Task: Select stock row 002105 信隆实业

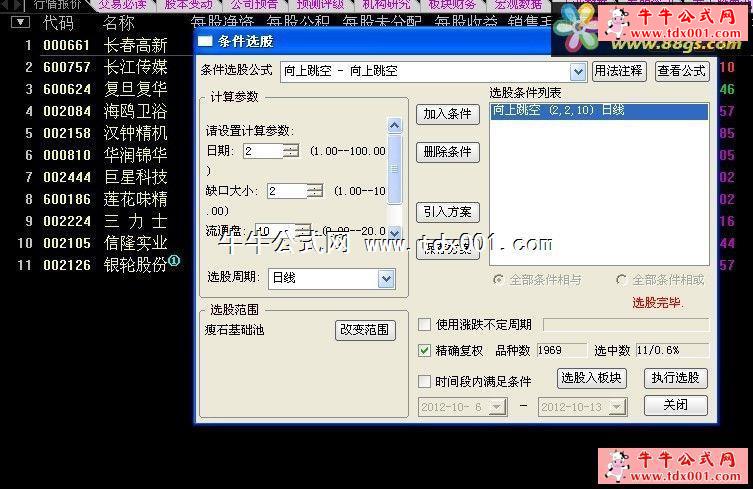Action: click(x=96, y=244)
